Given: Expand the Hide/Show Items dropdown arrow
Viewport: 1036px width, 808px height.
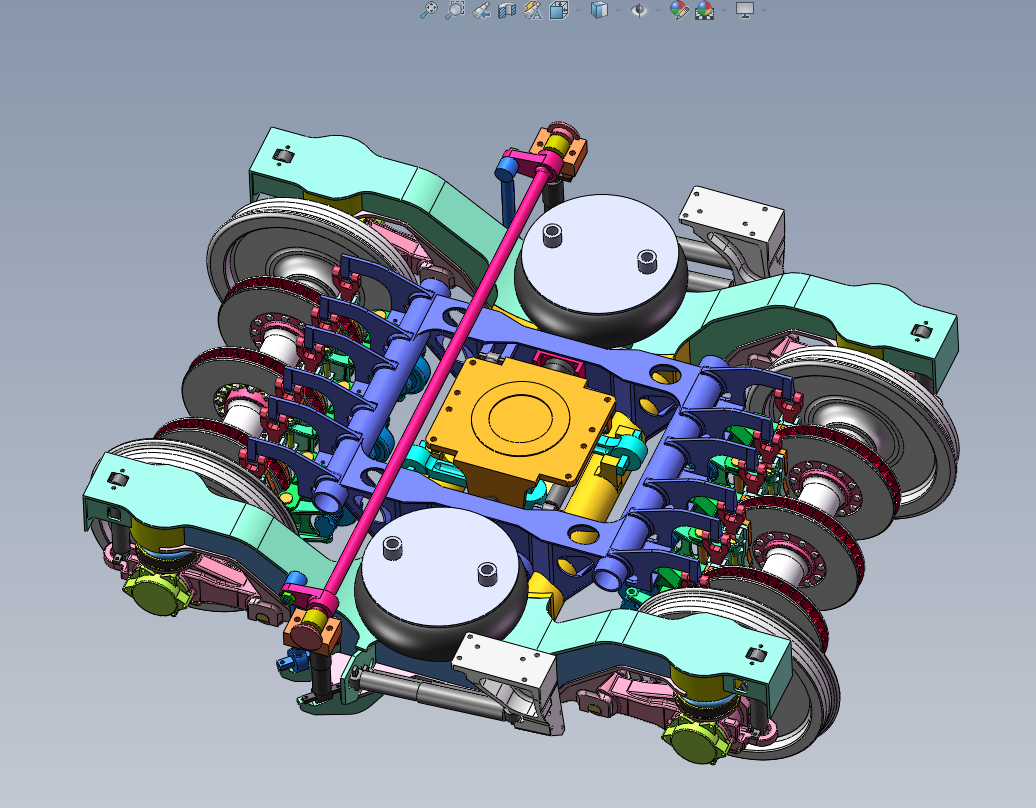Looking at the screenshot, I should click(659, 10).
